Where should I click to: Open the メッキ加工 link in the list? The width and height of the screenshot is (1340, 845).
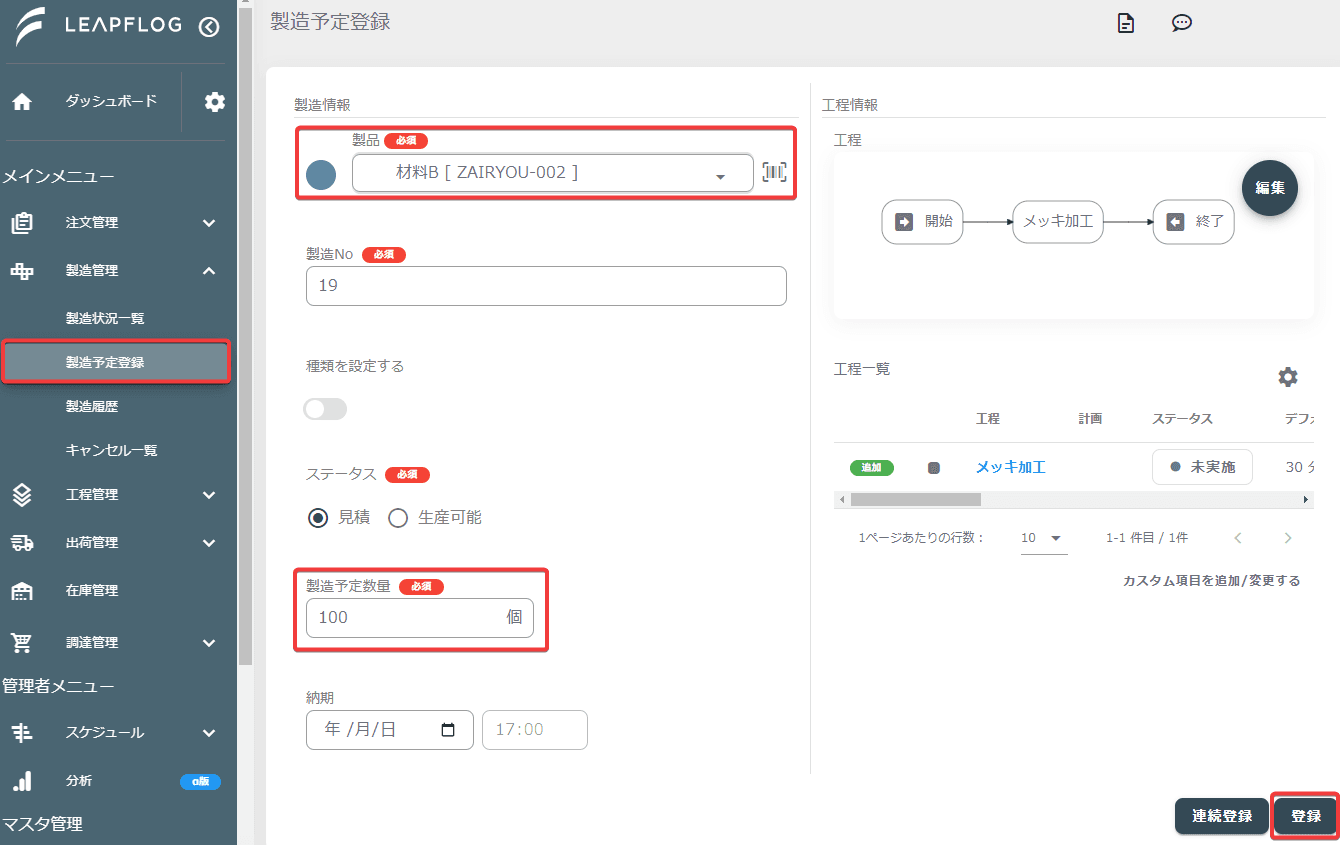pyautogui.click(x=1011, y=467)
